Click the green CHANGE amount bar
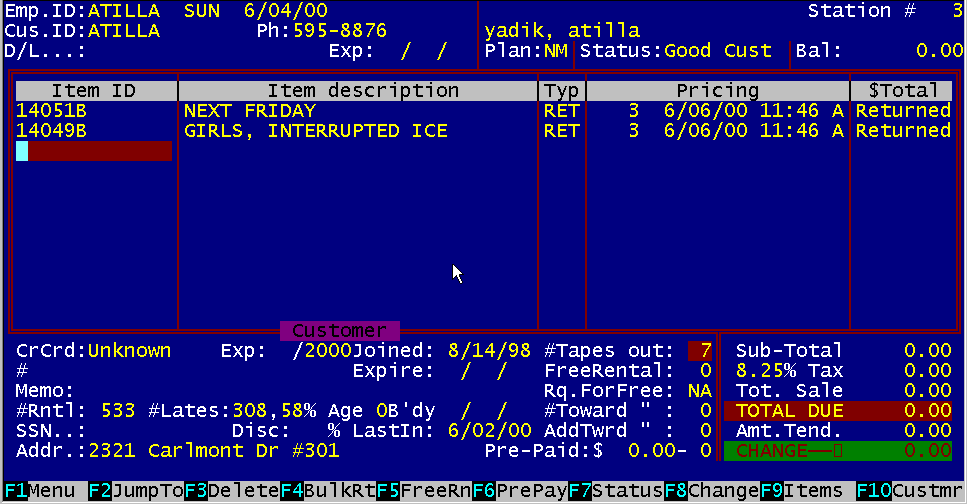This screenshot has width=967, height=504. coord(836,451)
